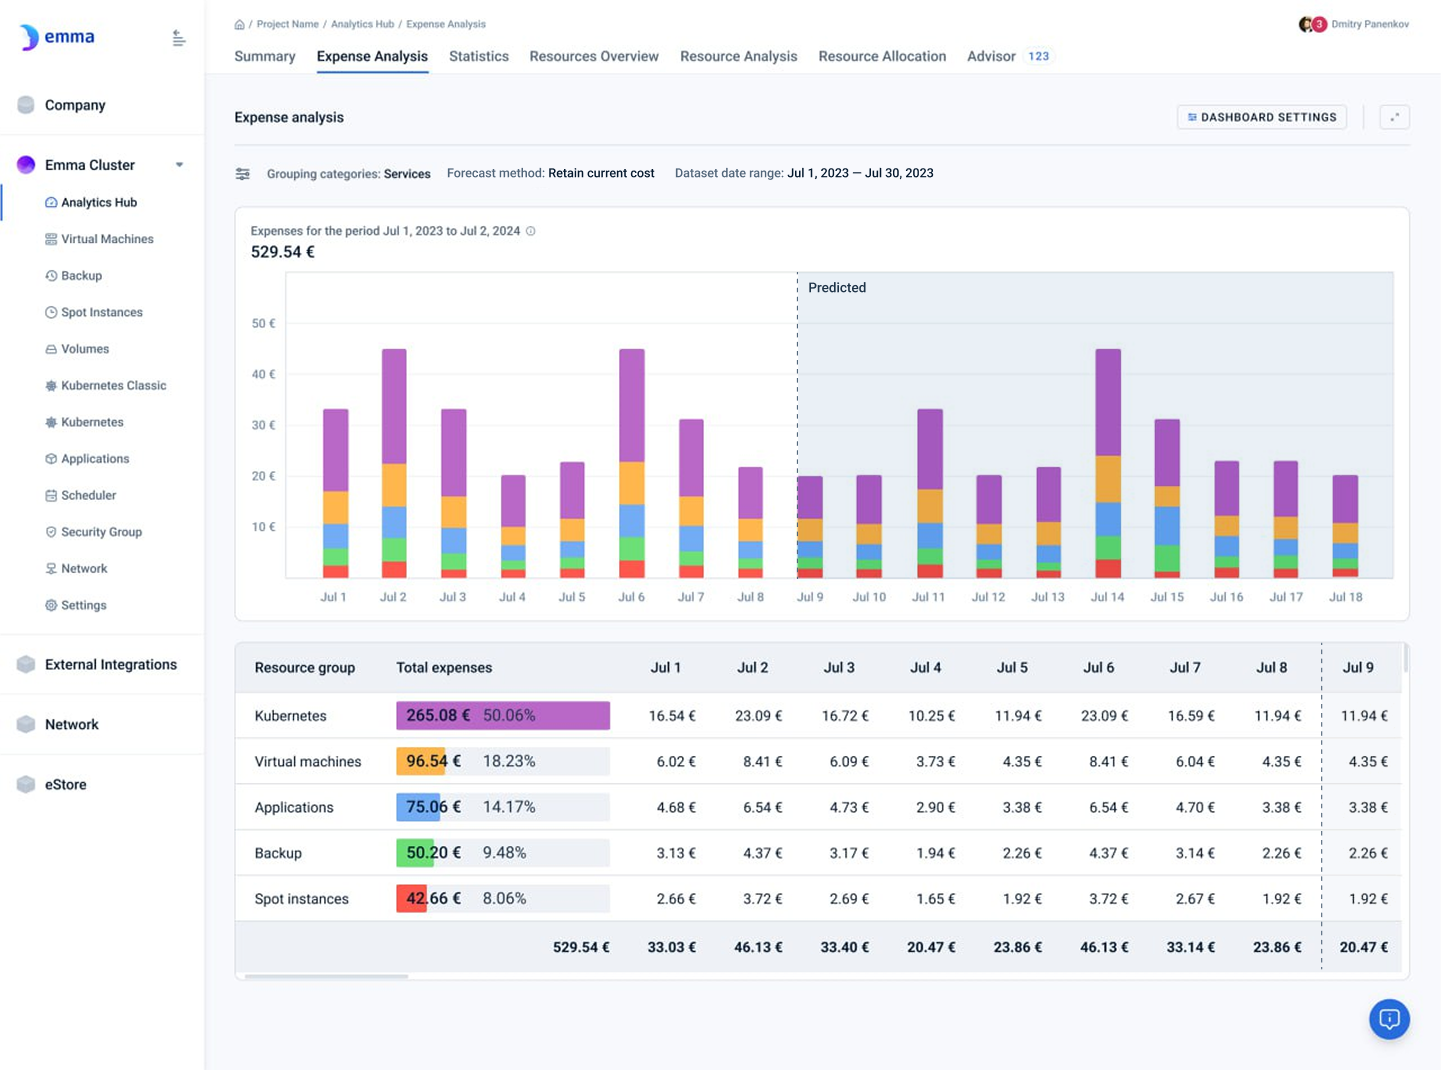Click the Applications blue expense bar

418,807
